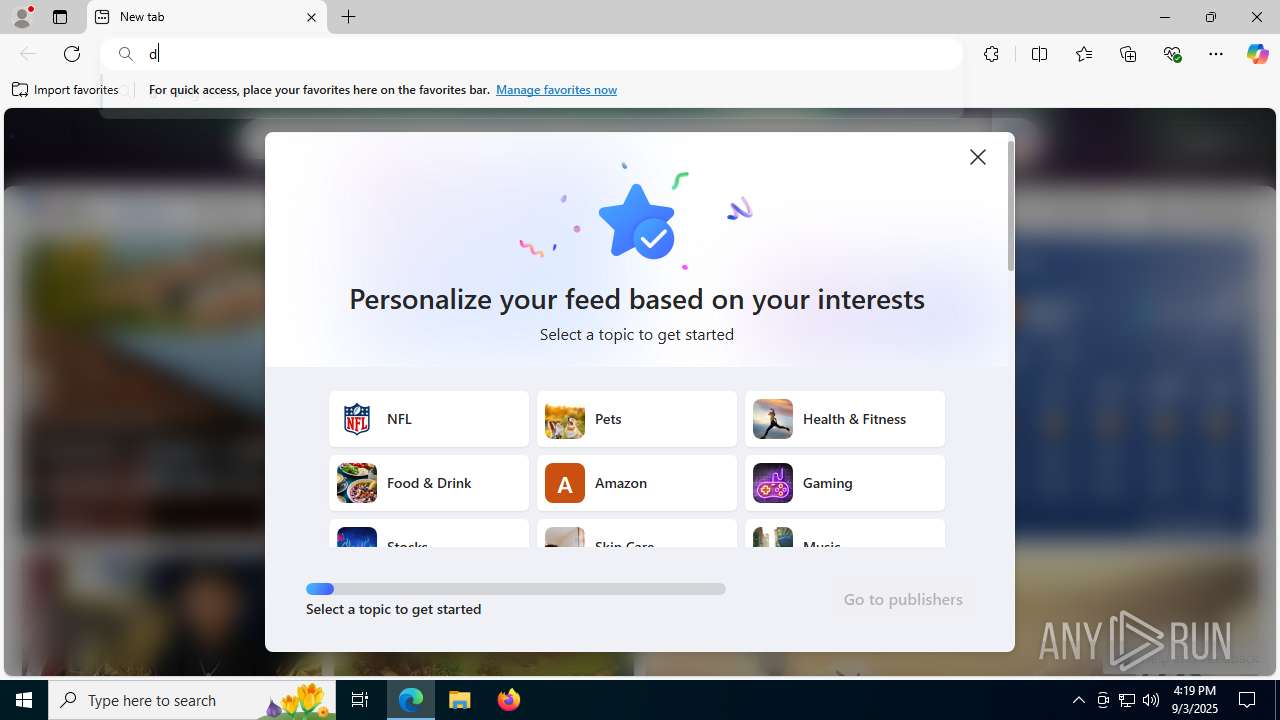Click the Go to publishers button
The width and height of the screenshot is (1280, 720).
[x=903, y=600]
